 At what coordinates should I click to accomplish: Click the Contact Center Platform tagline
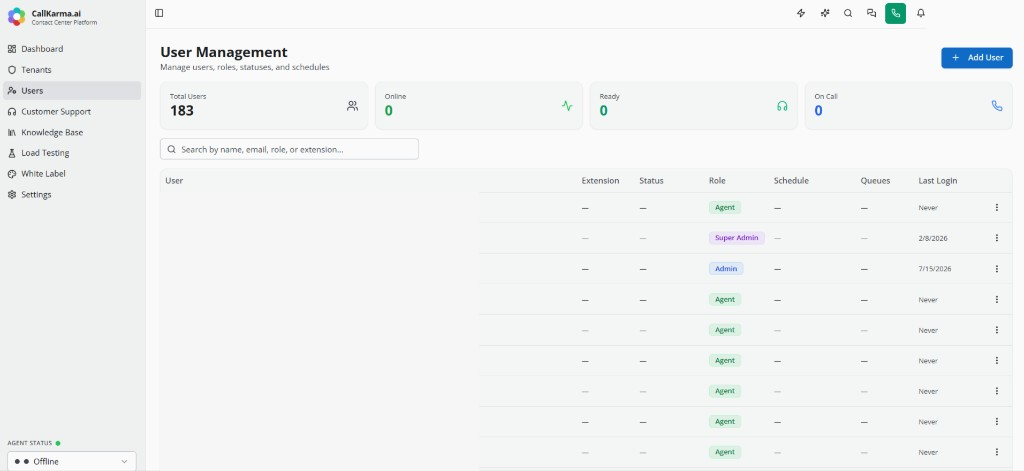64,22
